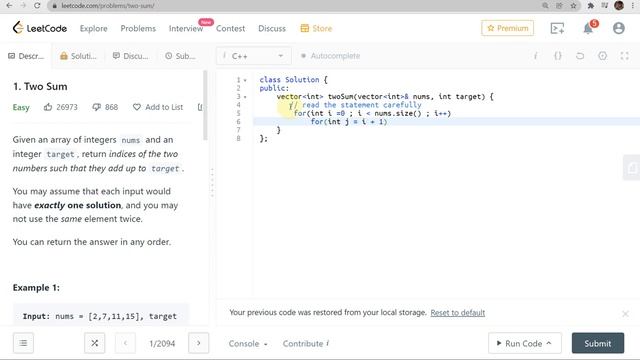This screenshot has height=360, width=640.
Task: Expand the Console dropdown
Action: click(x=248, y=344)
